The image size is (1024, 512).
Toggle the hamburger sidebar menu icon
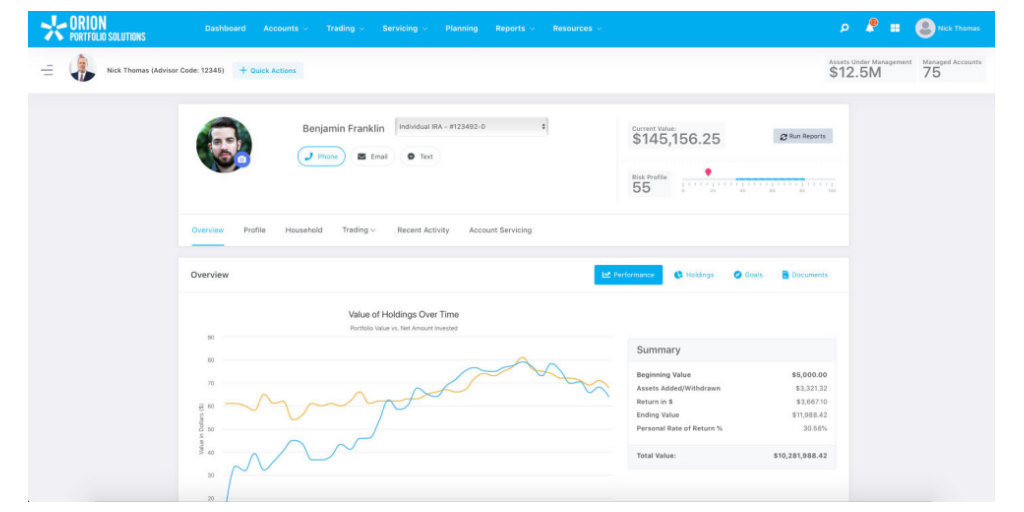point(47,70)
